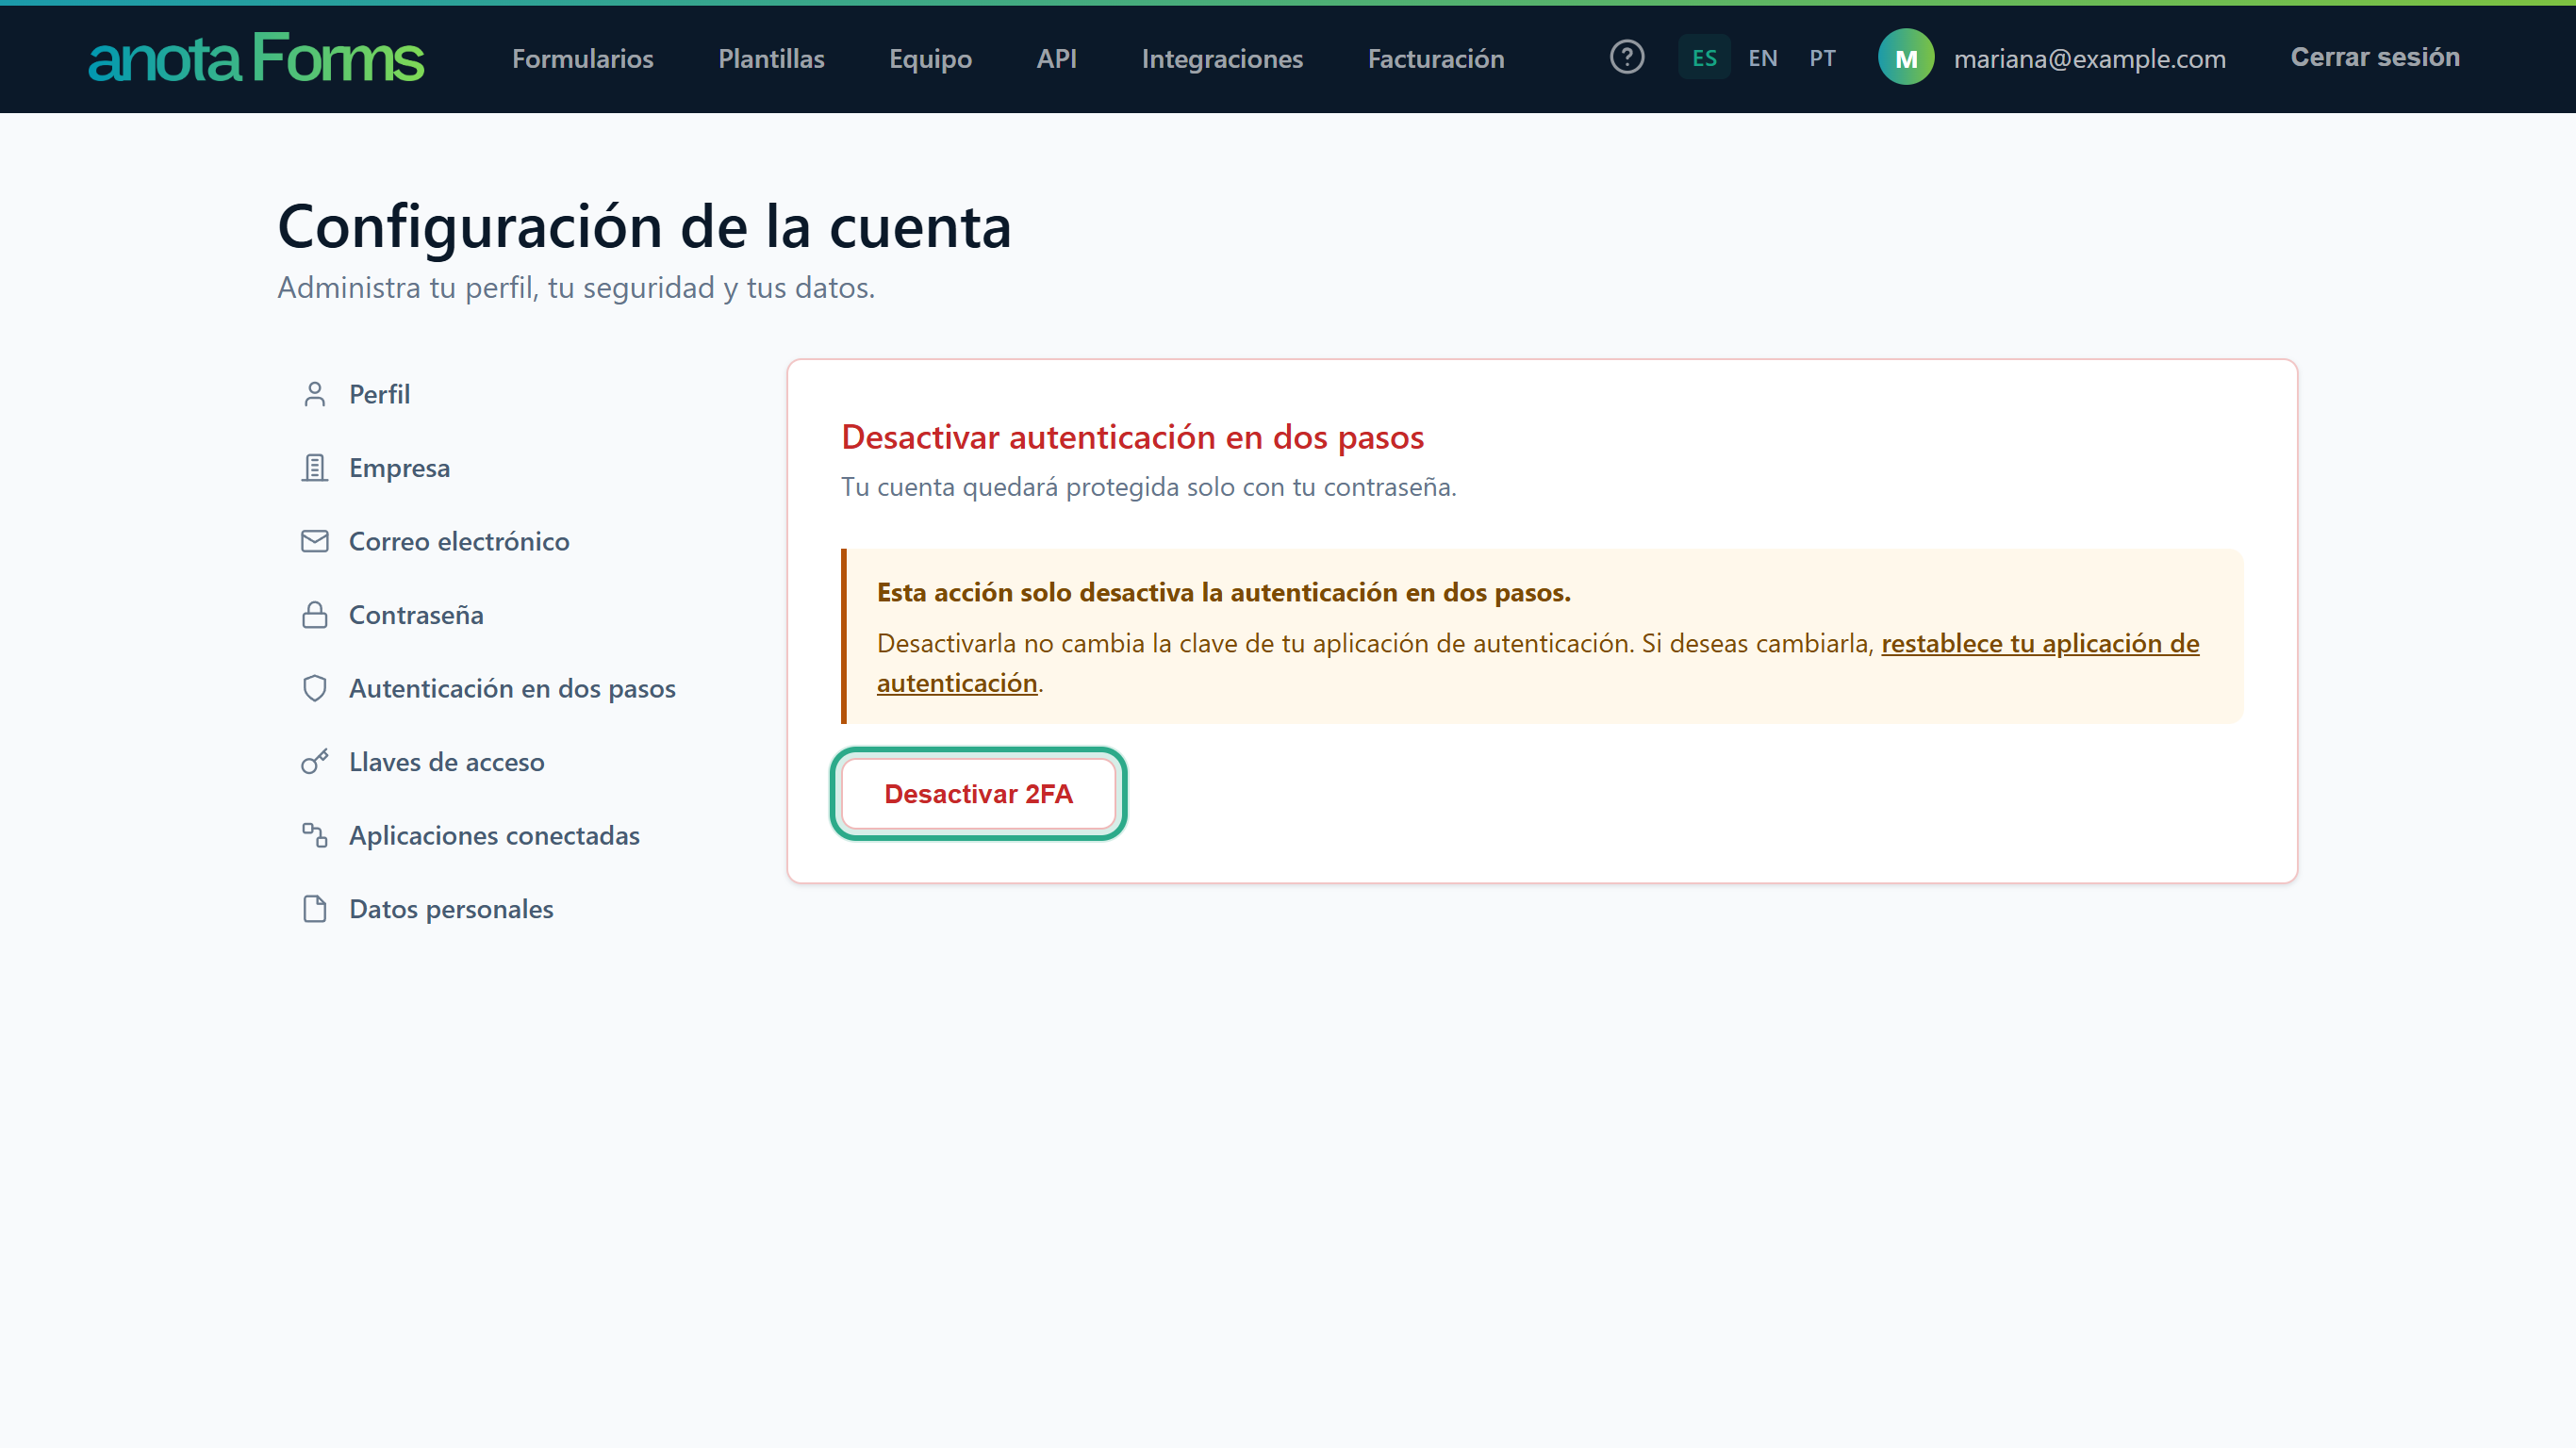Click Cerrar sesión

click(x=2375, y=57)
